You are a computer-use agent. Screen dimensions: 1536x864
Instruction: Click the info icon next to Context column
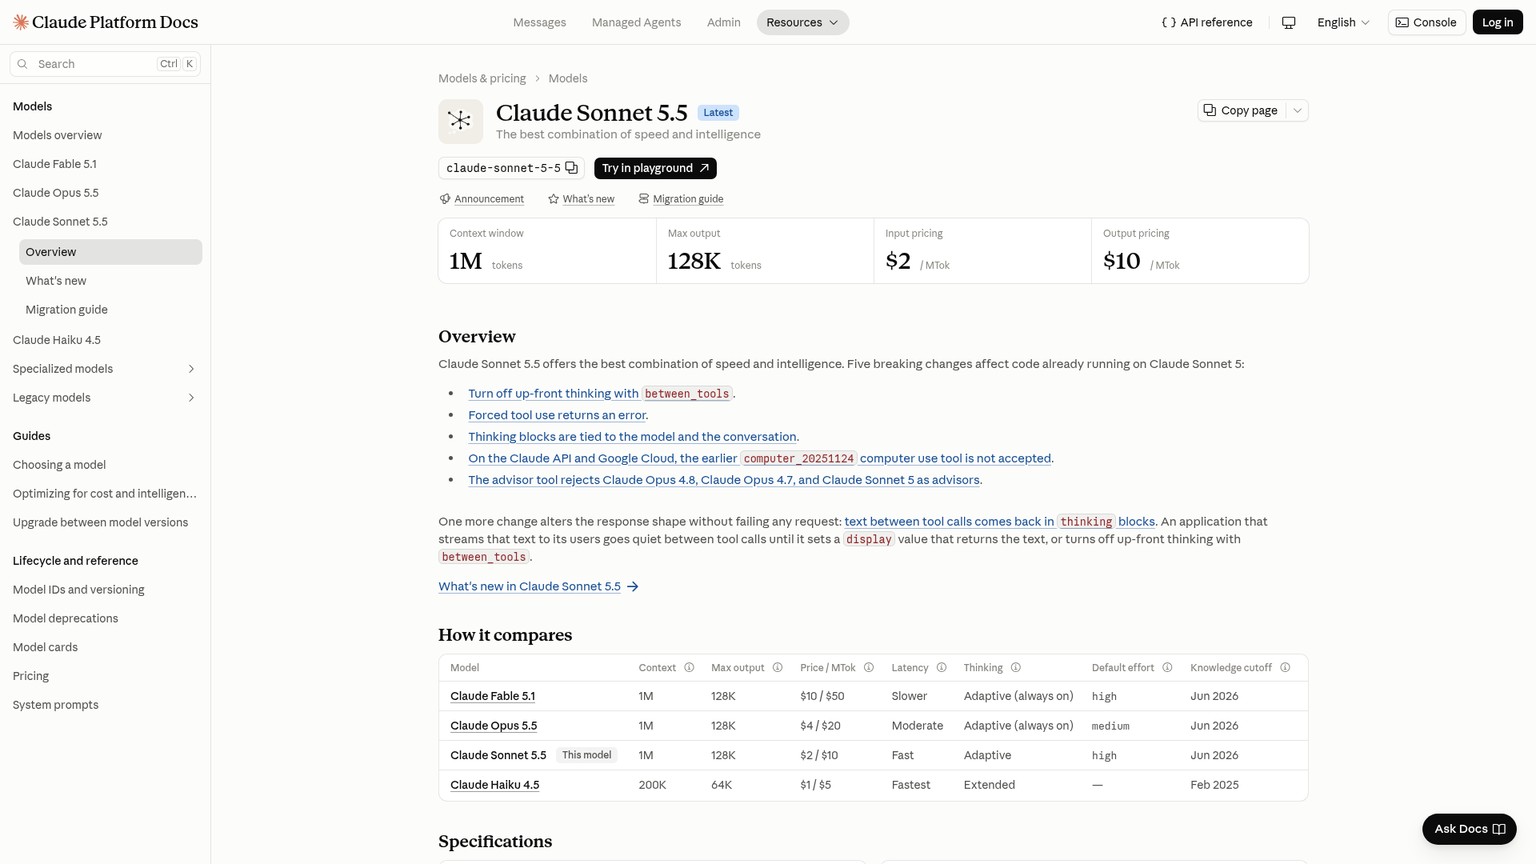click(689, 668)
